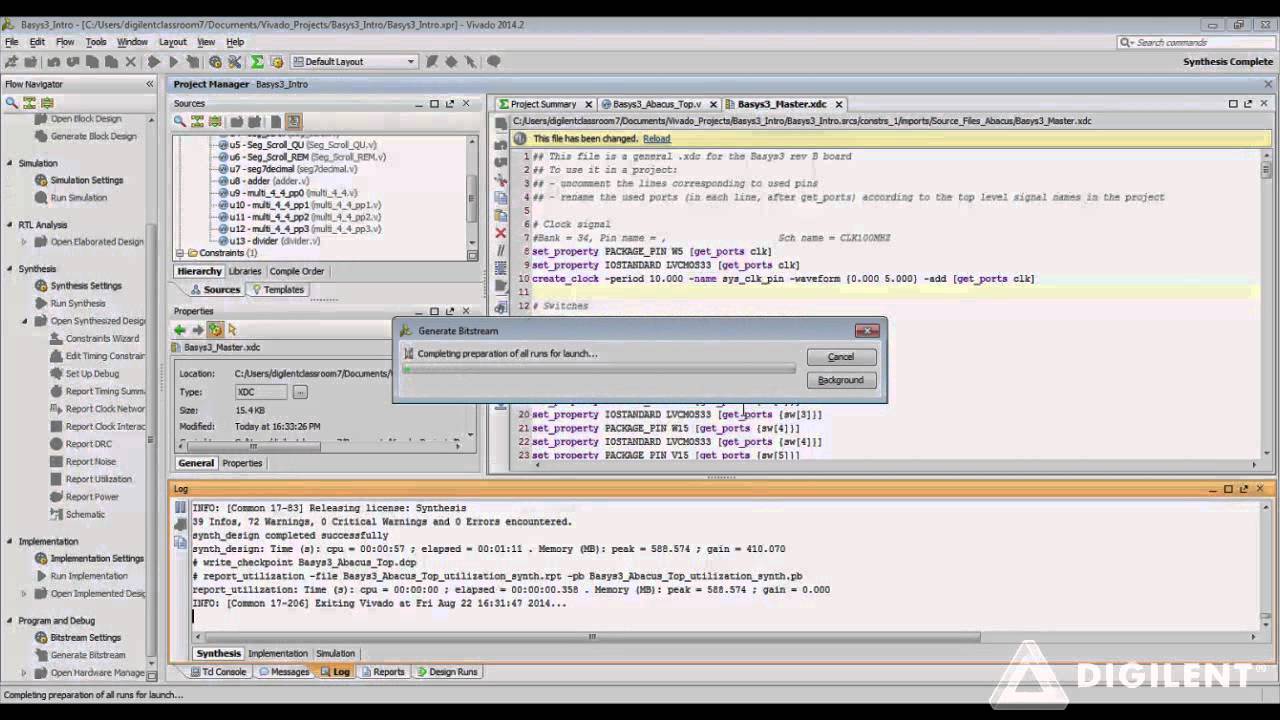Click the comment toggle slashes icon in editor sidebar

(501, 250)
